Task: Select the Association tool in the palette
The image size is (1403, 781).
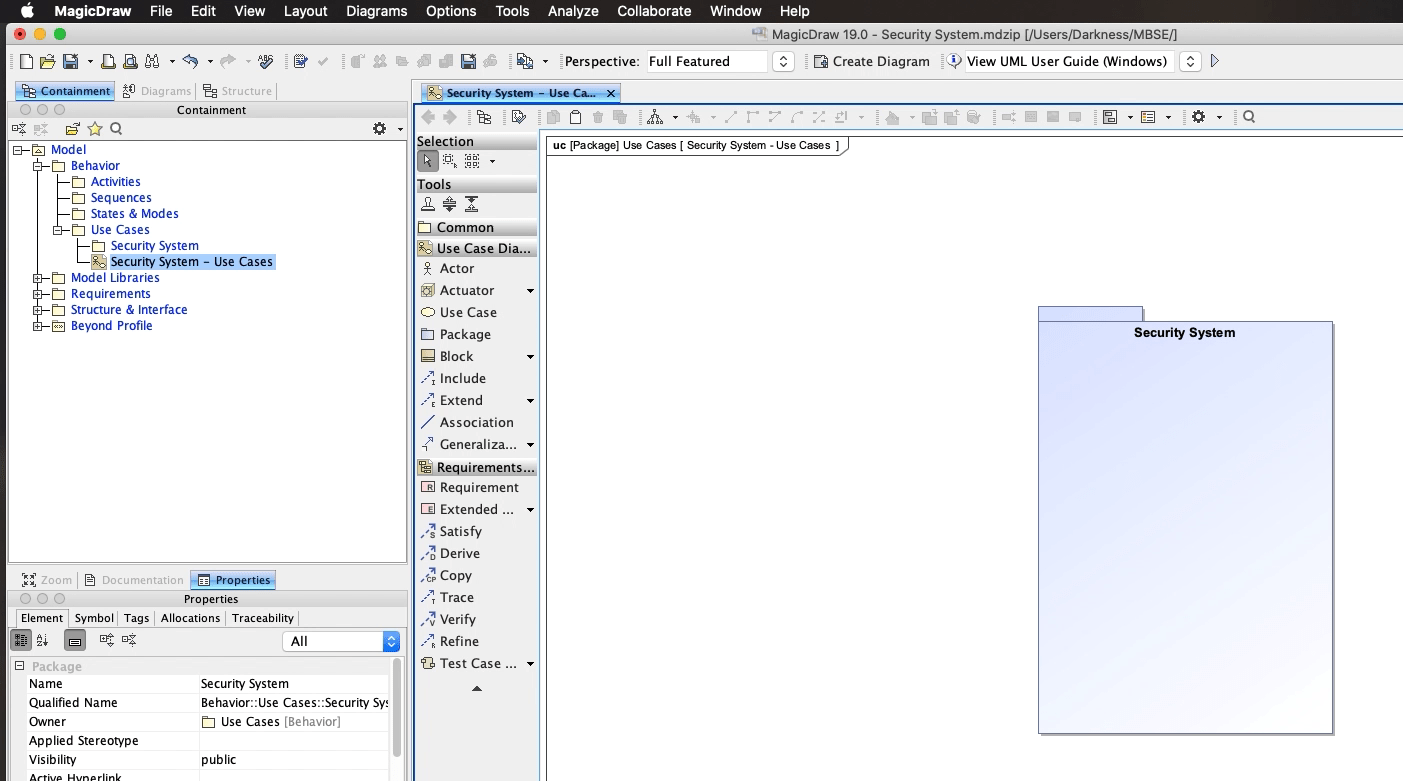Action: pos(476,422)
